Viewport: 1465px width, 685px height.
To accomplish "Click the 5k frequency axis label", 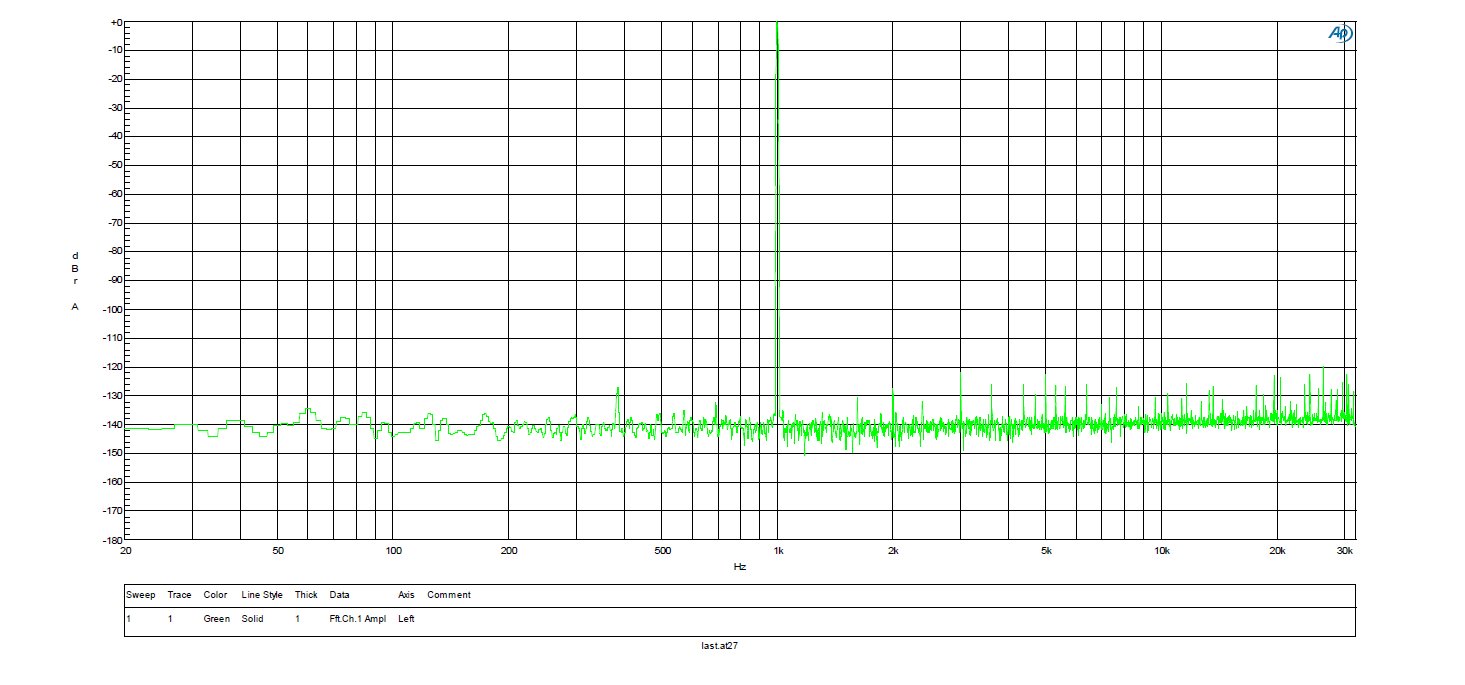I will click(x=1046, y=551).
